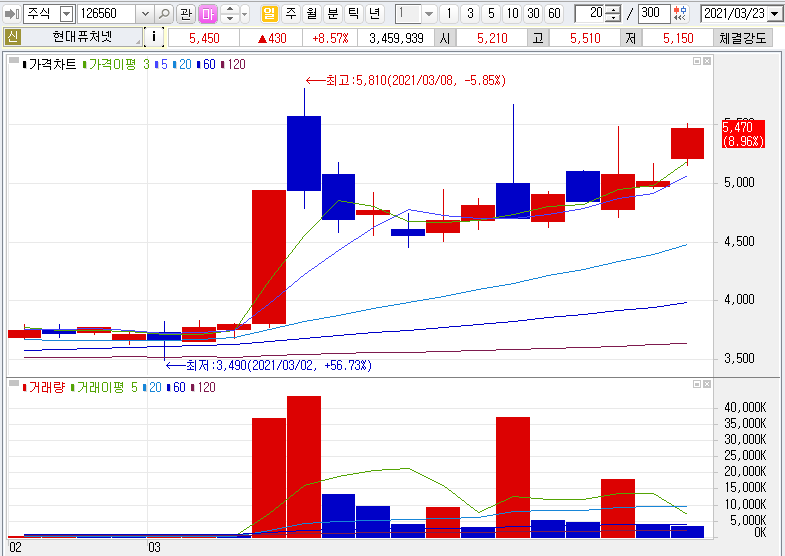Choose the 30 interval button
Screen dimensions: 785x556
(533, 14)
